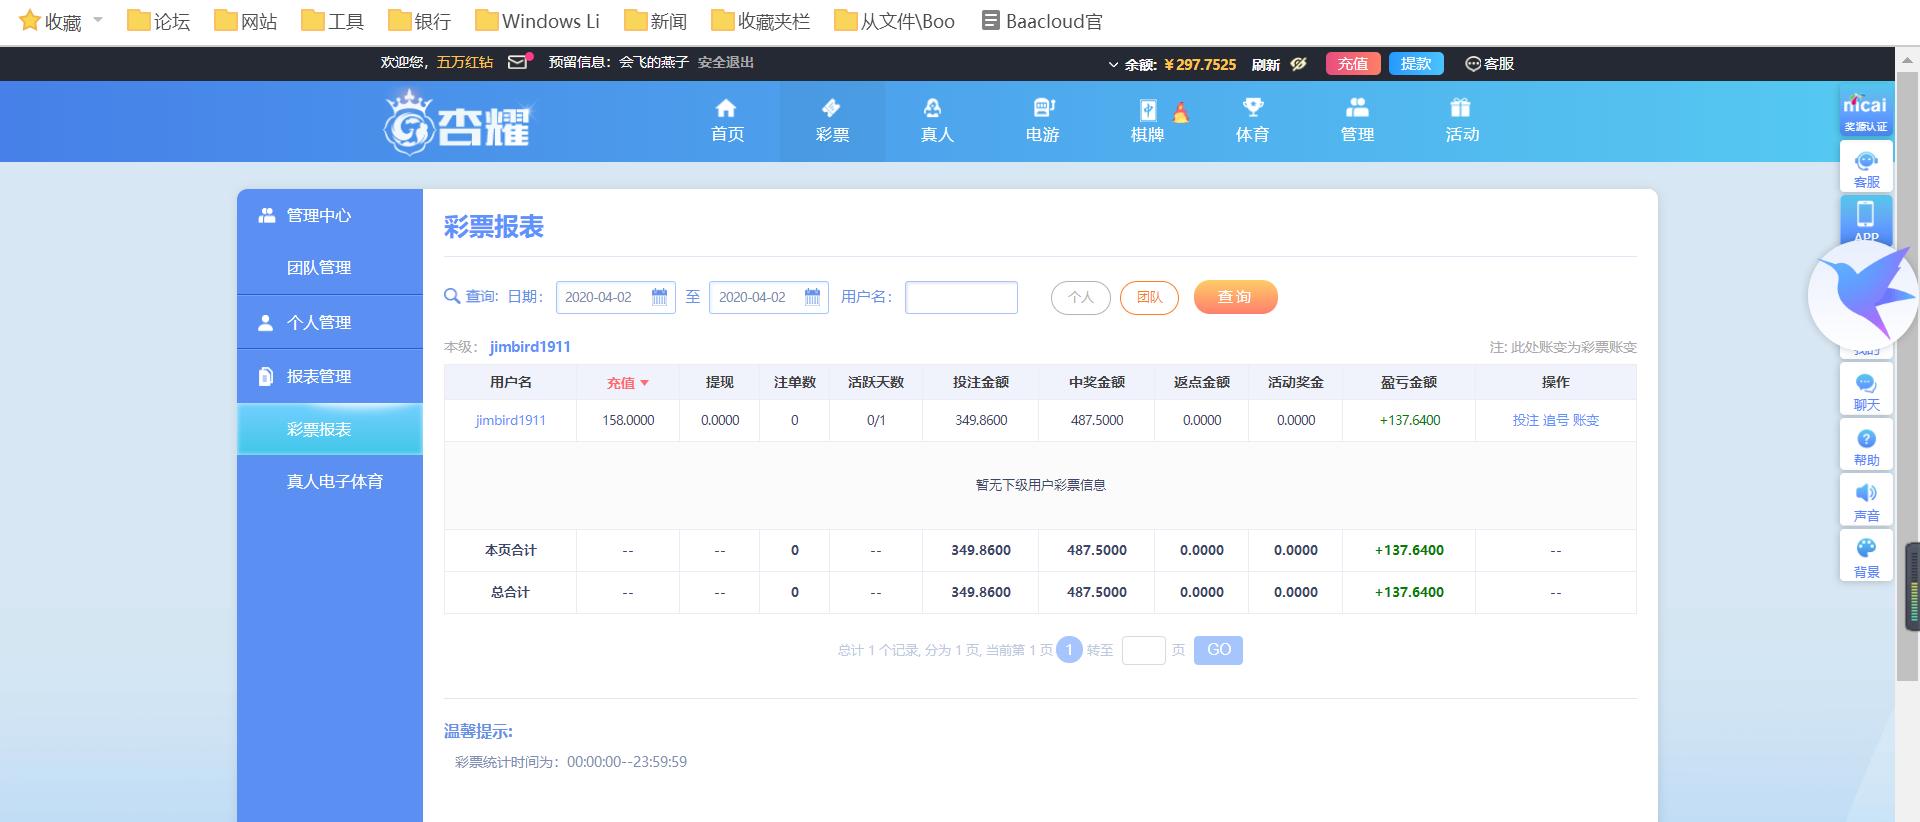Image resolution: width=1920 pixels, height=822 pixels.
Task: Click the red 充值 recharge button
Action: point(1352,64)
